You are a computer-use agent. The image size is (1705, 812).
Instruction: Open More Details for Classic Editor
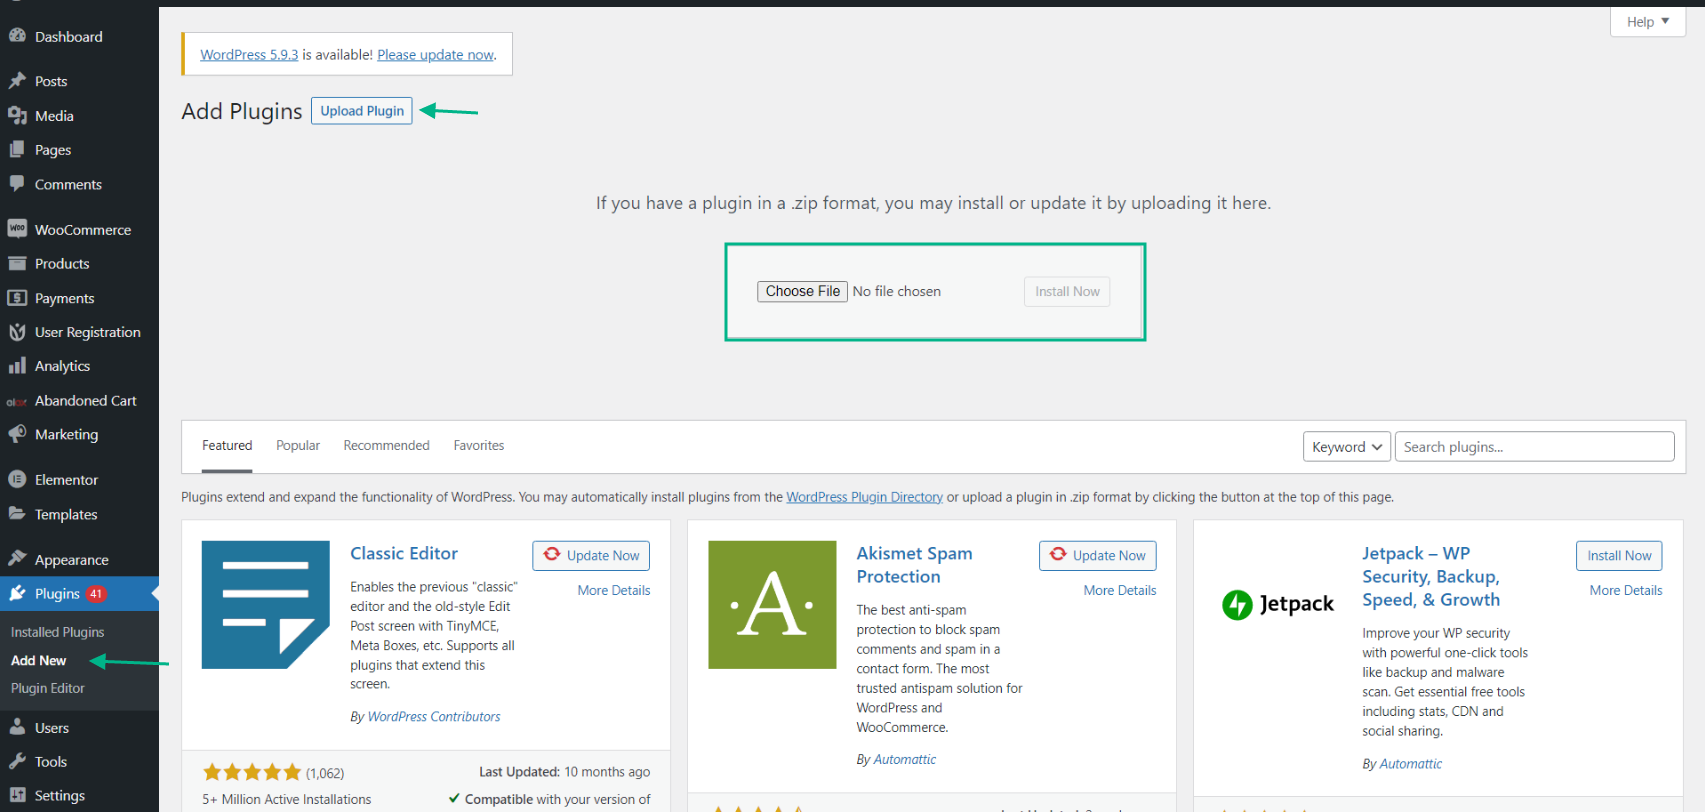[614, 591]
